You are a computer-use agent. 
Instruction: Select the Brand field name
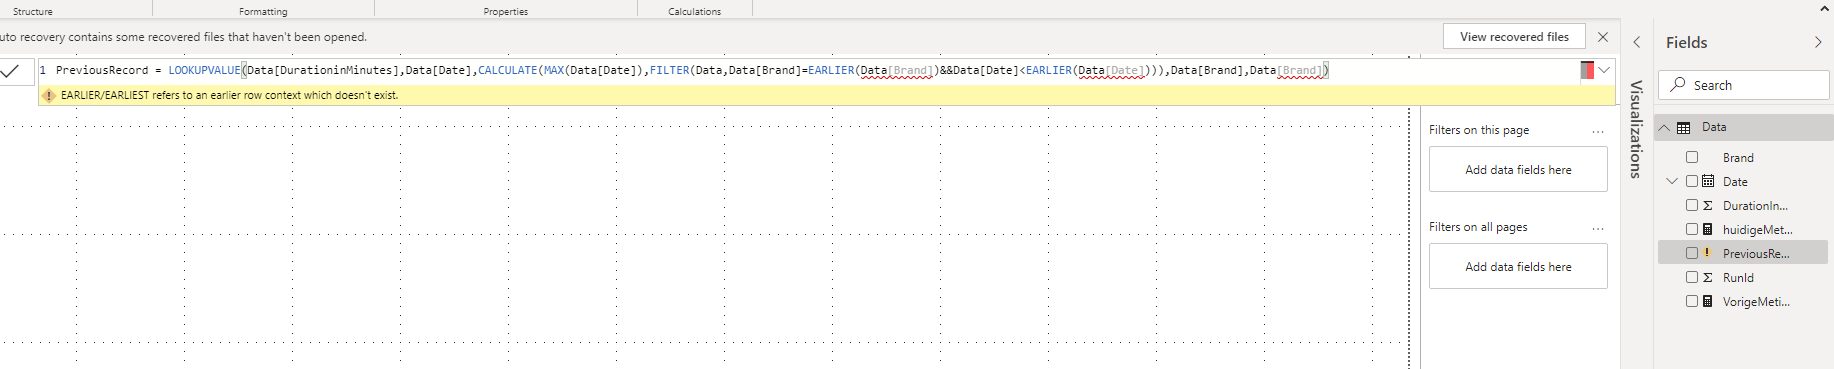tap(1738, 158)
